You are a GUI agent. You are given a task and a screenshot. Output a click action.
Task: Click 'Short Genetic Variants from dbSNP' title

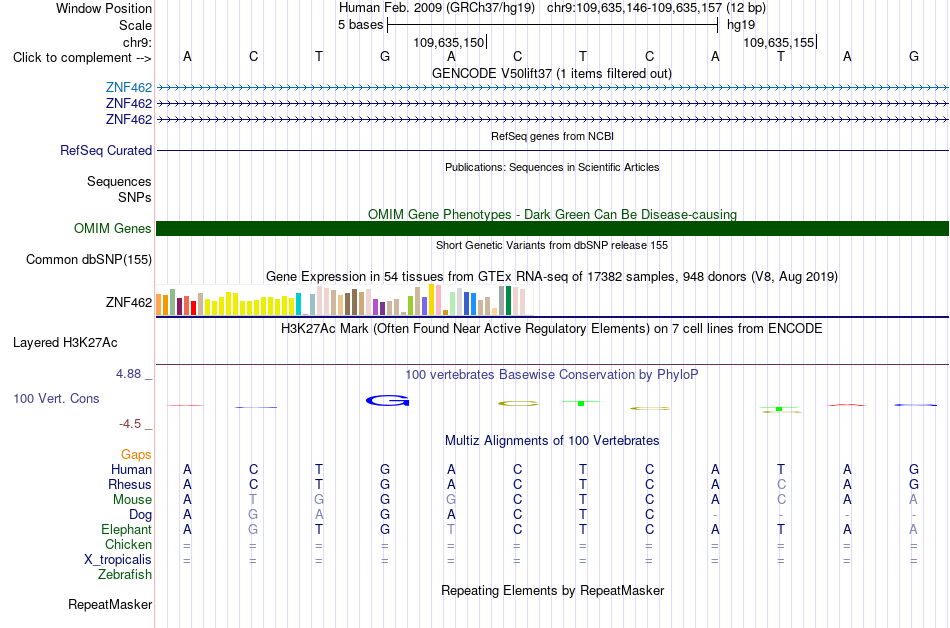552,245
